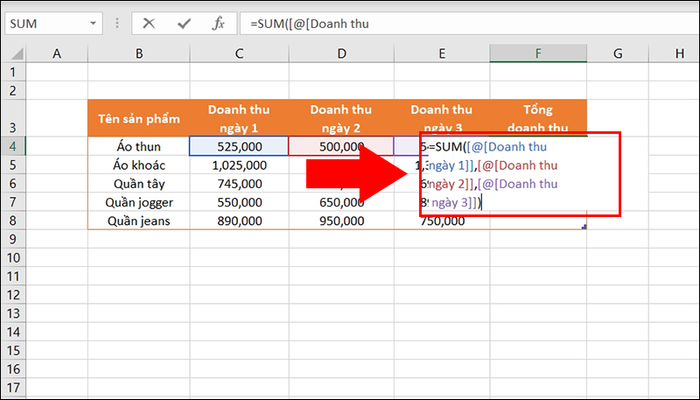
Task: Select column C header
Action: 239,54
